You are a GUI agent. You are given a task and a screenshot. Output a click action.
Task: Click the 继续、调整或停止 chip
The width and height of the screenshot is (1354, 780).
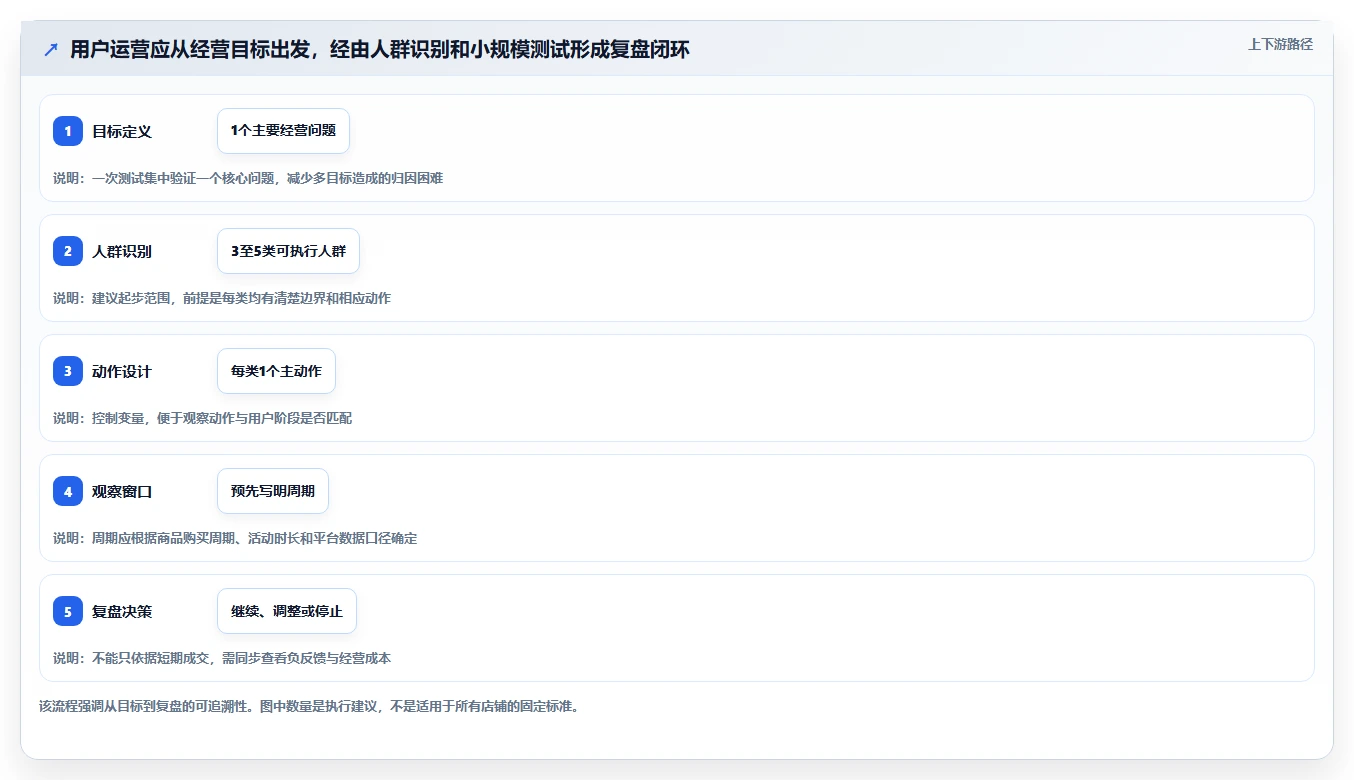(287, 611)
